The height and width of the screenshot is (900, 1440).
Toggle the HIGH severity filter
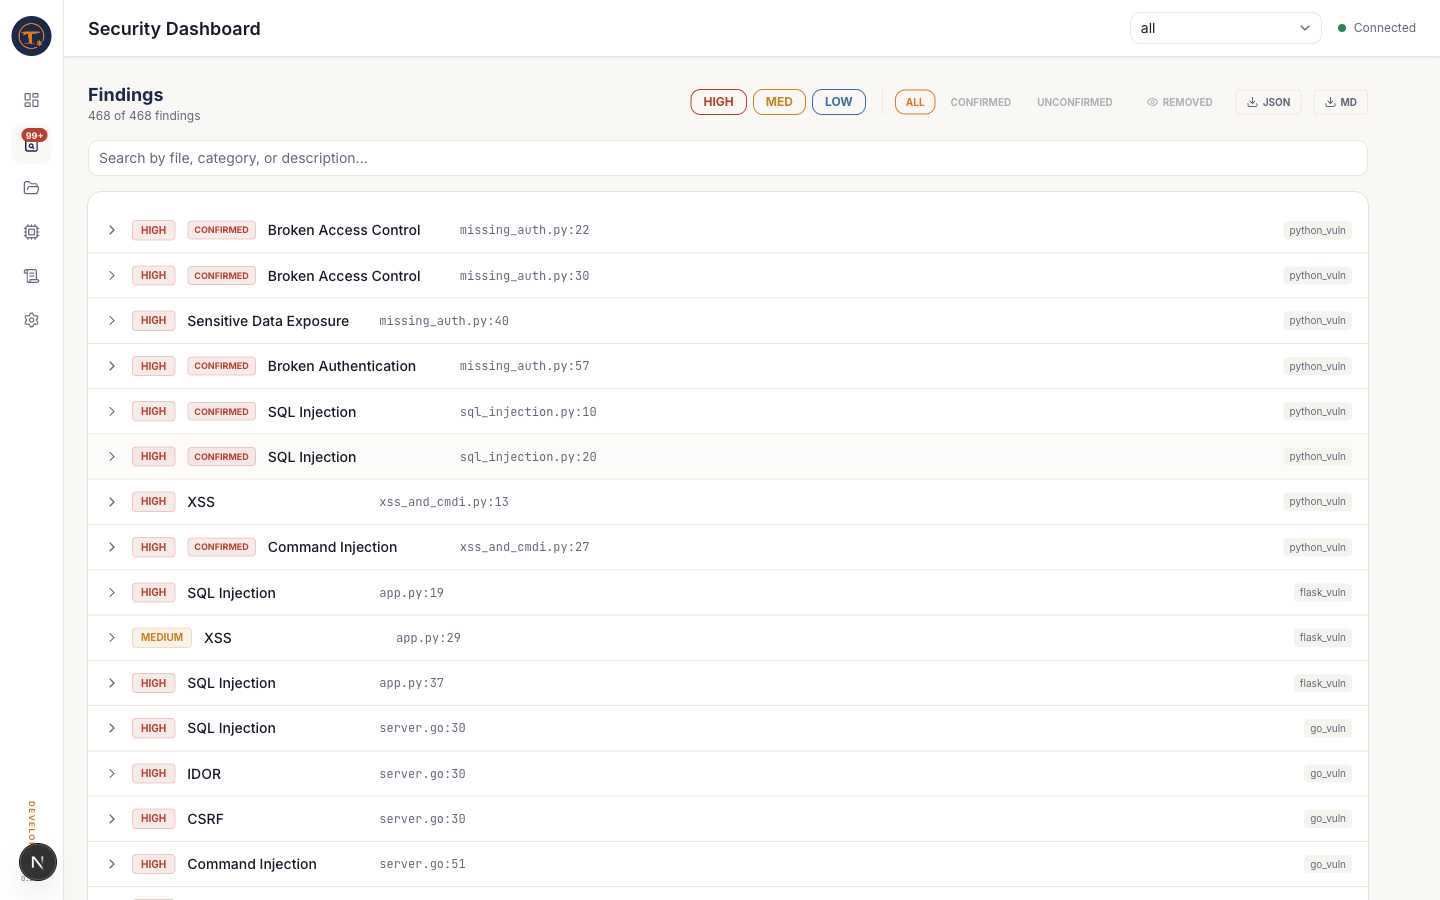718,102
